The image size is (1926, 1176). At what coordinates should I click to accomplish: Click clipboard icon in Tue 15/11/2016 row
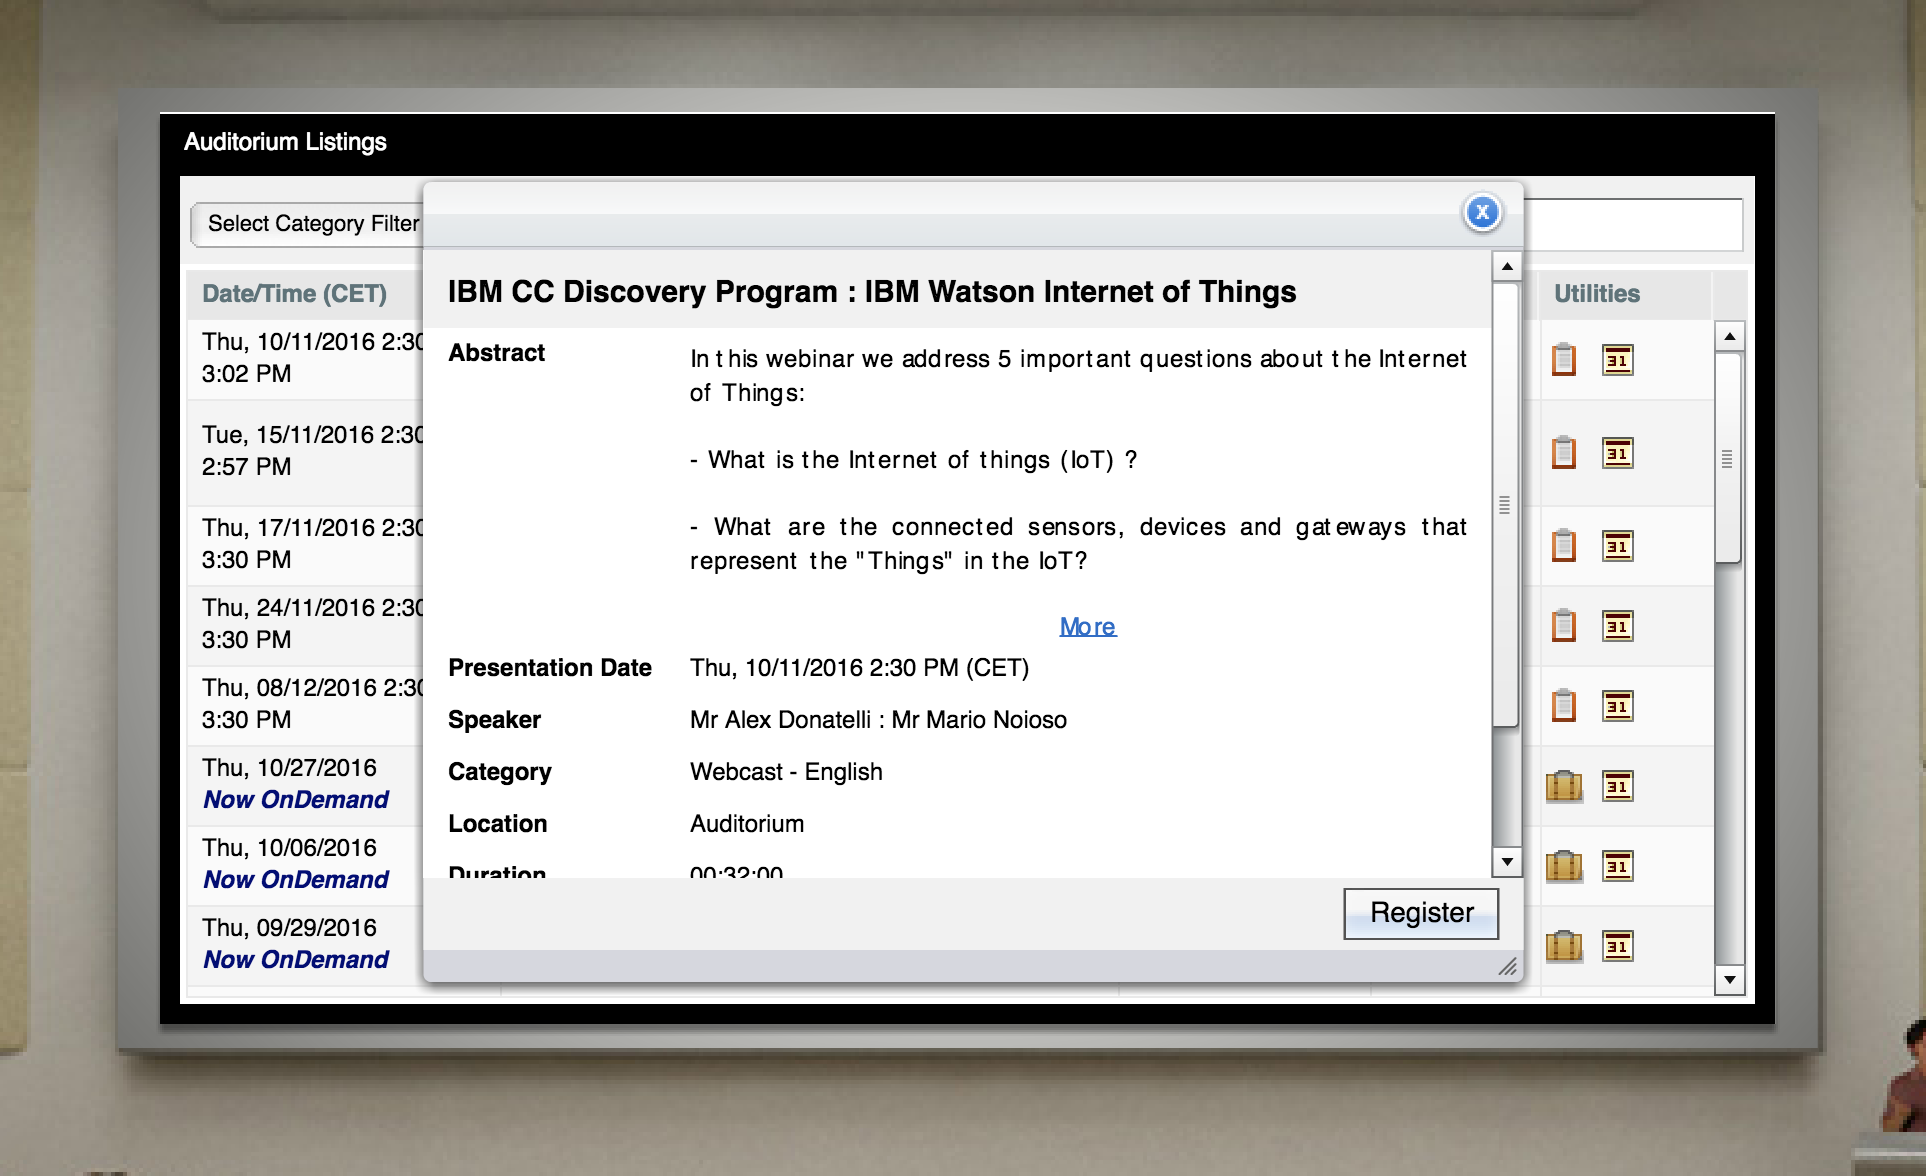1564,452
